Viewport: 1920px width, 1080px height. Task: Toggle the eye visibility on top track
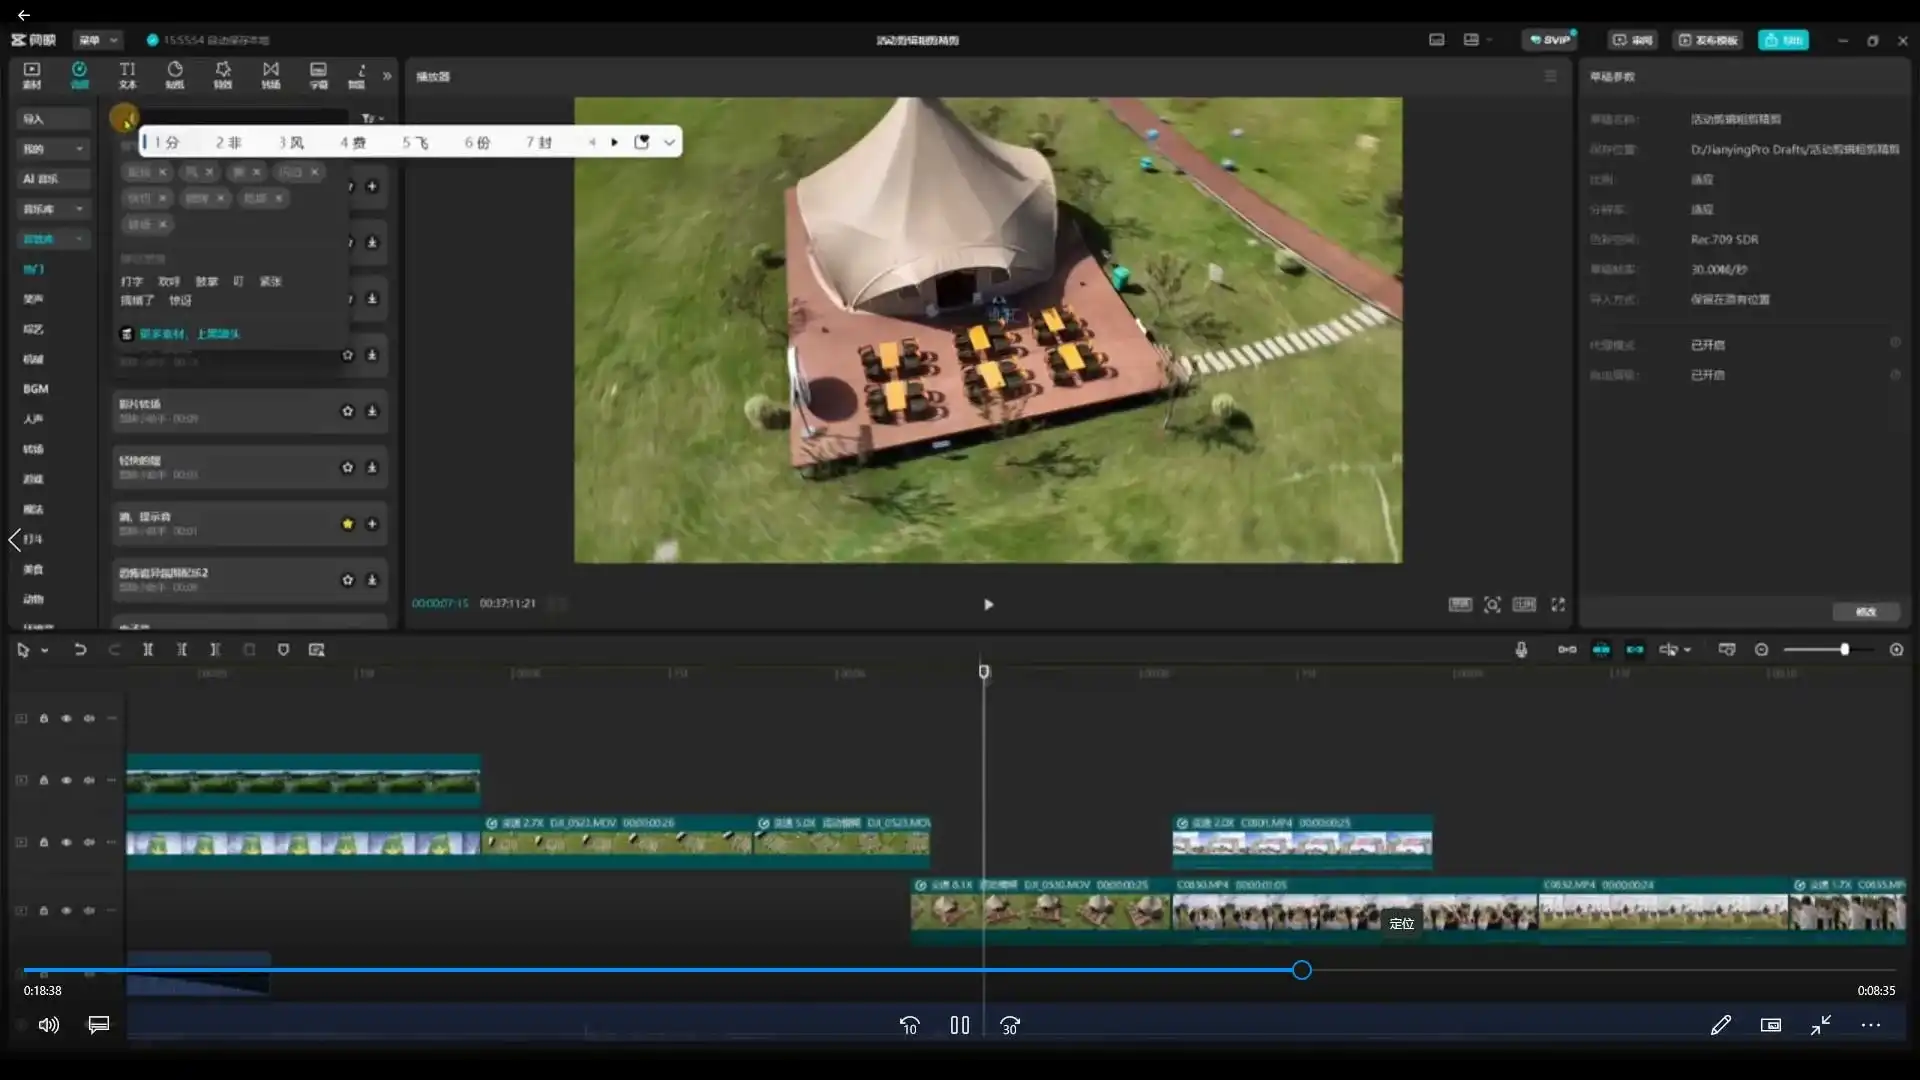(x=66, y=719)
